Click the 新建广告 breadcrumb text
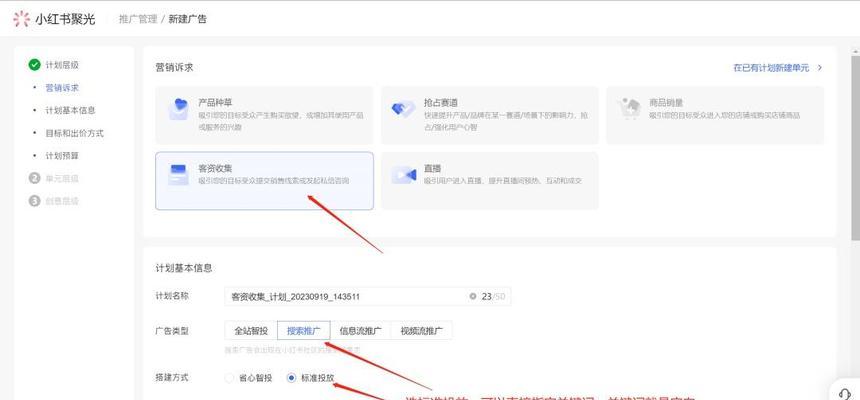This screenshot has height=400, width=860. (188, 19)
